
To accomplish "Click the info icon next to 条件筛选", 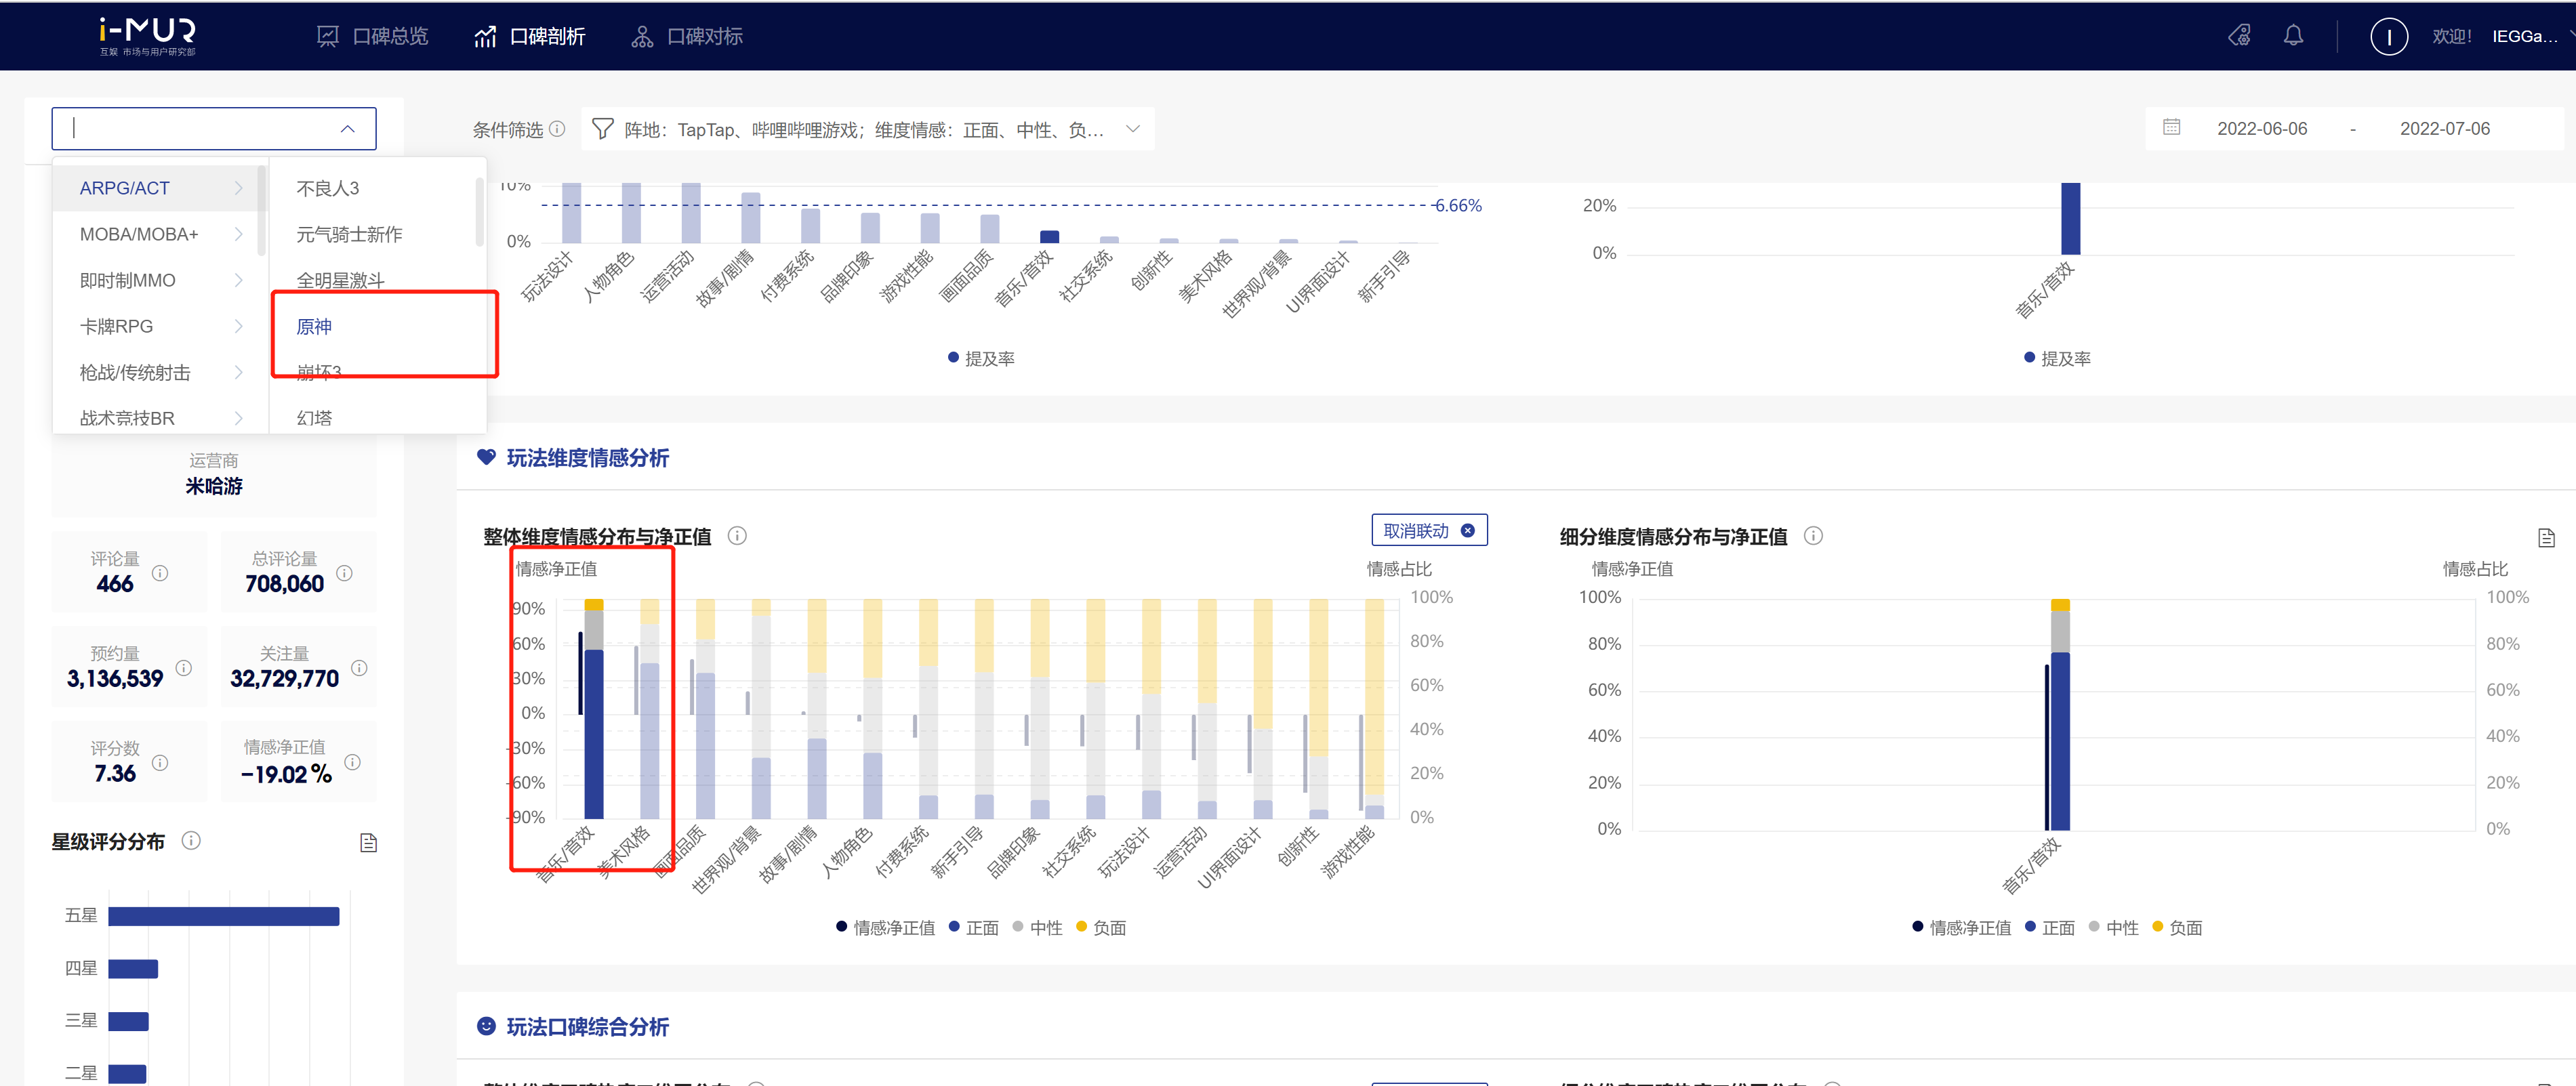I will point(558,129).
